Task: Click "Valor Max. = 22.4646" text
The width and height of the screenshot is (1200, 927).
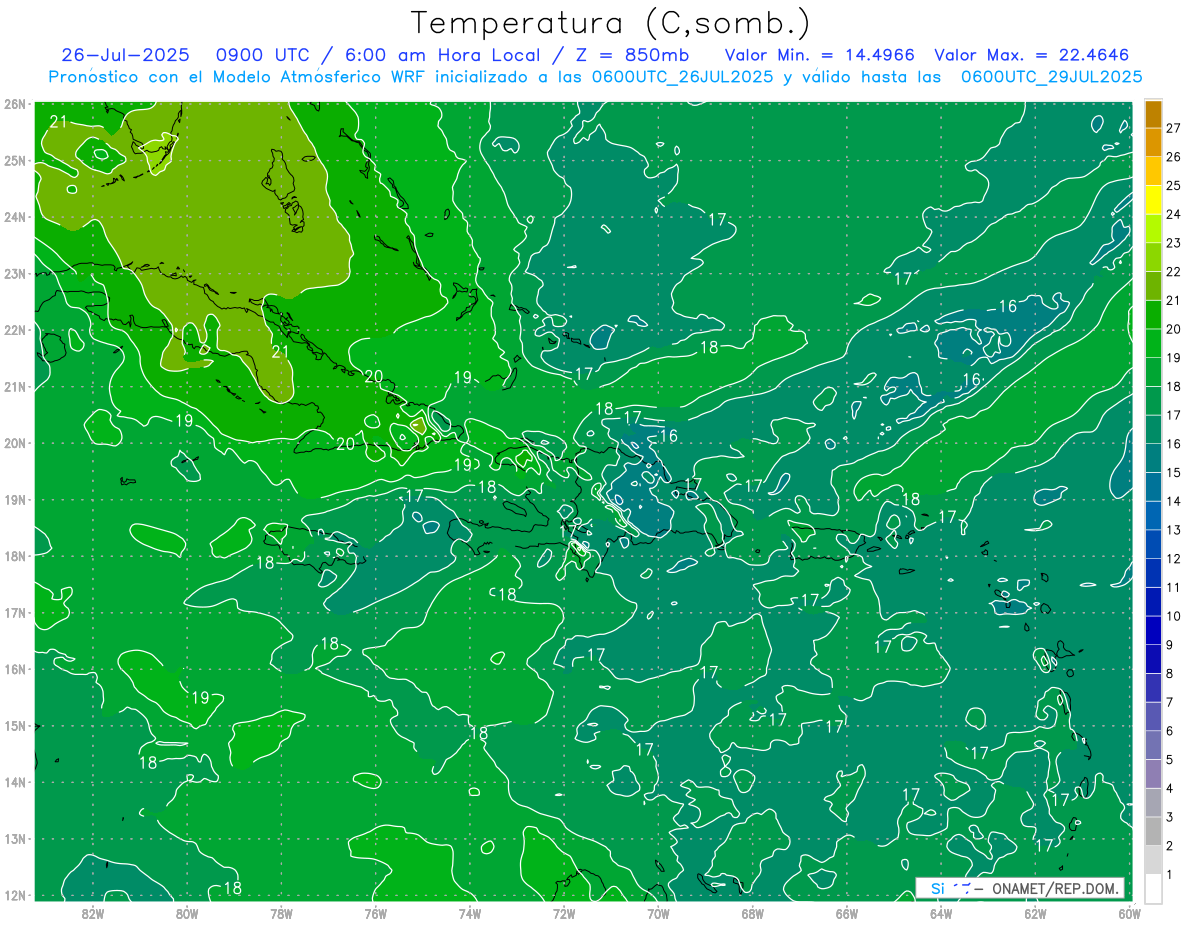Action: coord(1034,55)
